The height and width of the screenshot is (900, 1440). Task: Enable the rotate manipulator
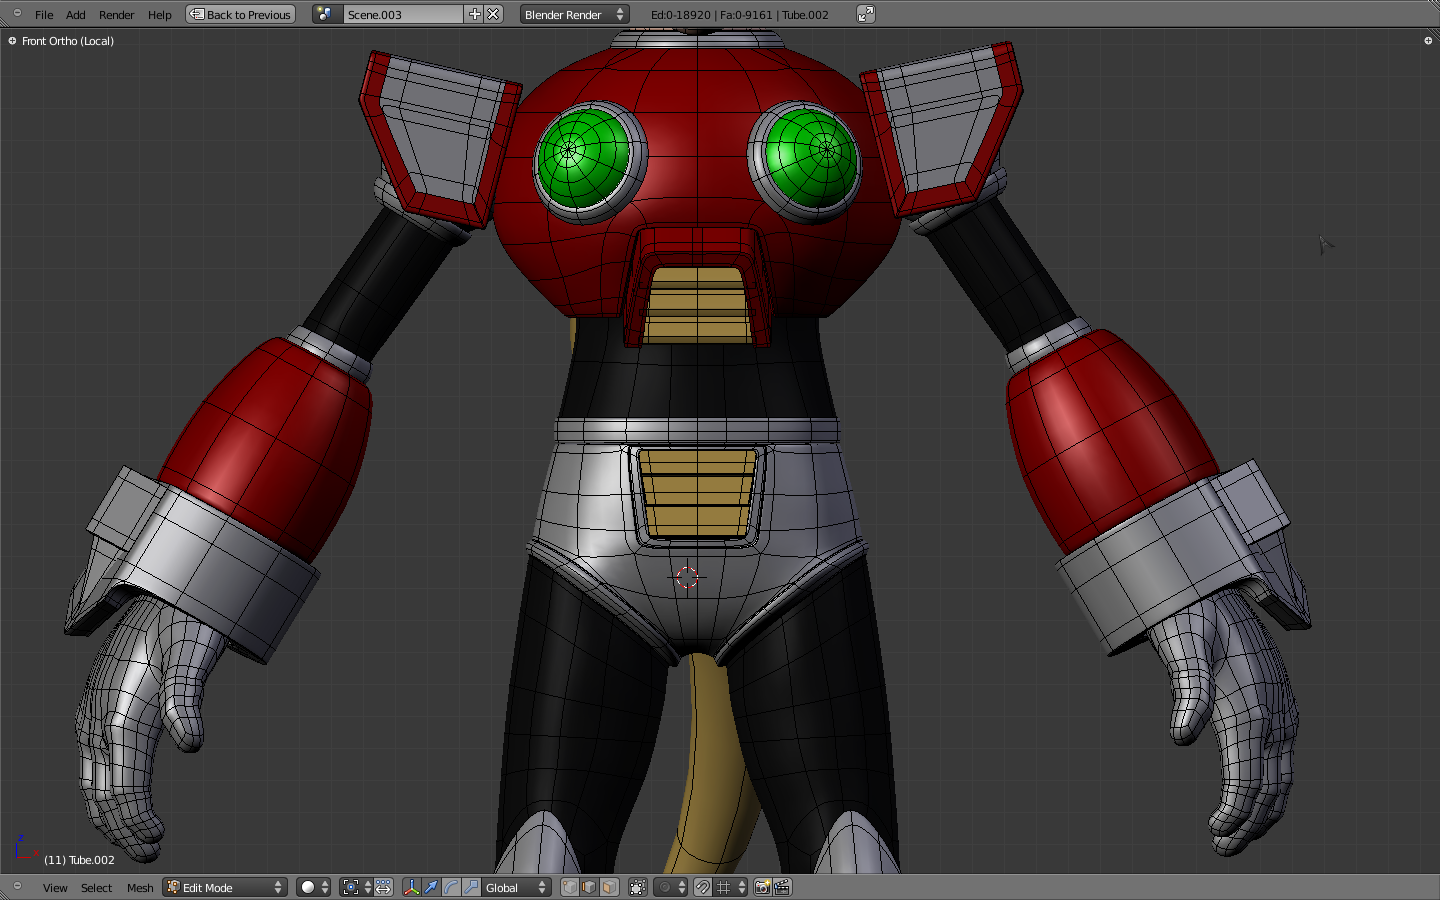(451, 888)
